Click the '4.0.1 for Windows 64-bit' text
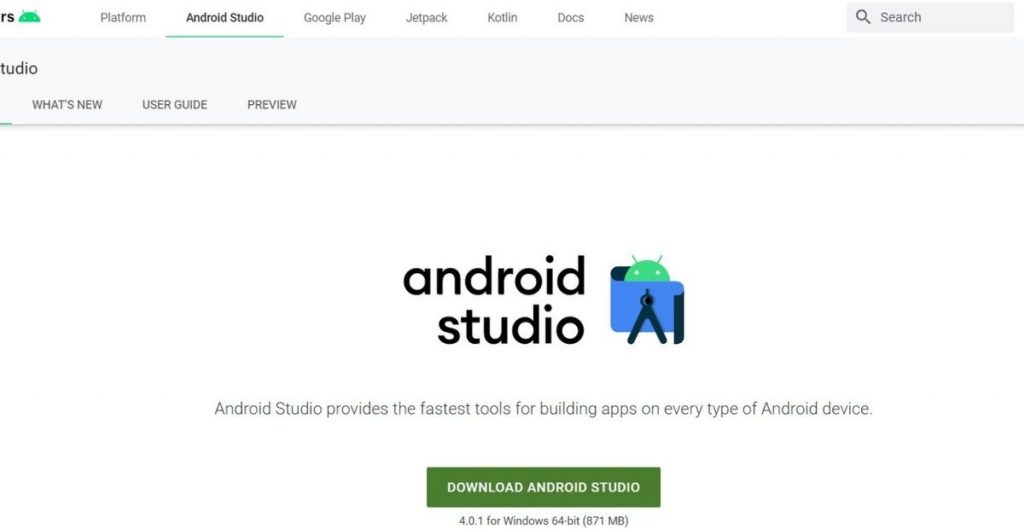The width and height of the screenshot is (1024, 529). point(543,521)
